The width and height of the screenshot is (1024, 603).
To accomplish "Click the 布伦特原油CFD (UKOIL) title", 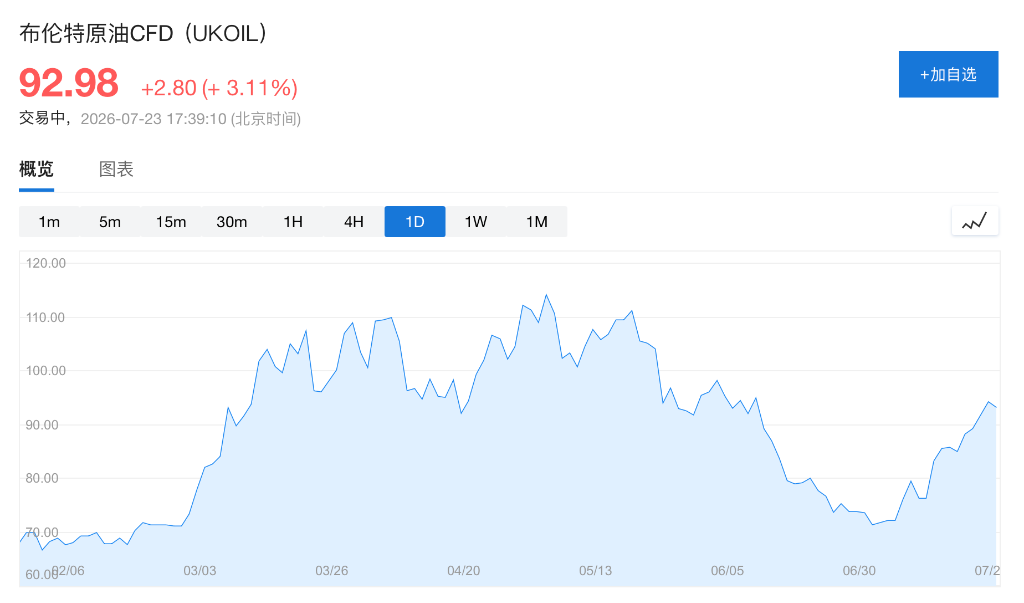I will (x=143, y=33).
